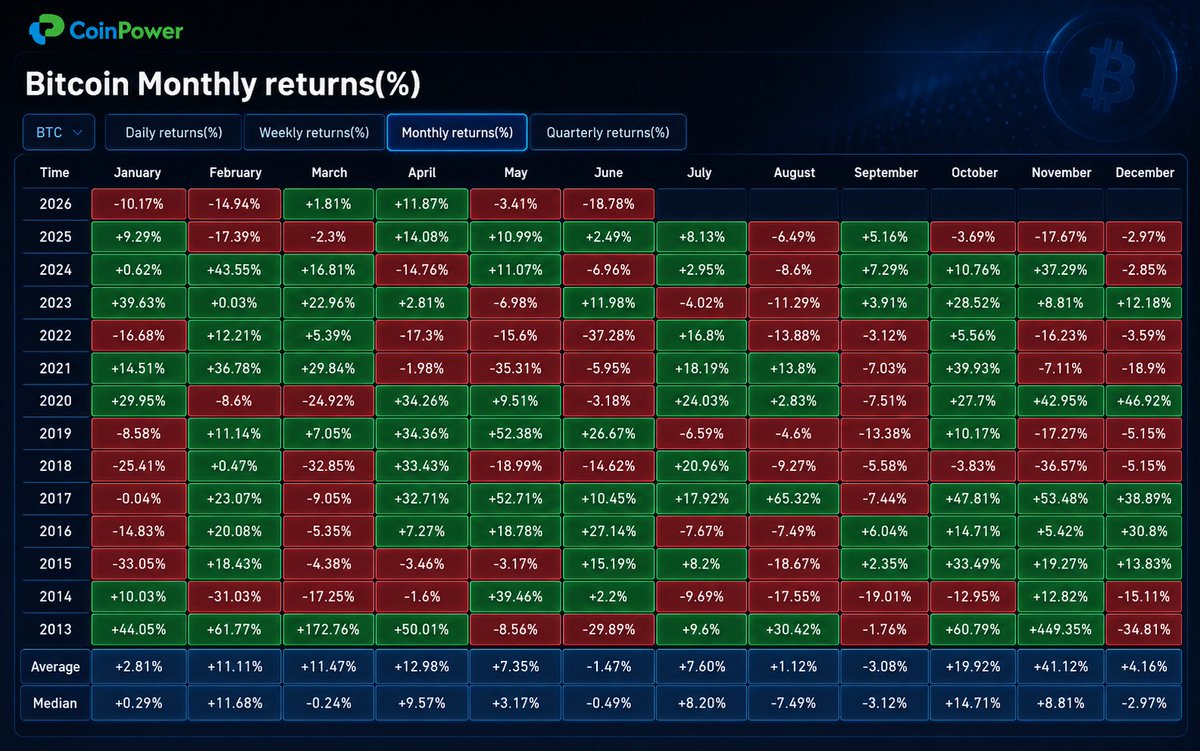Select the 2021 row label
The height and width of the screenshot is (751, 1200).
tap(55, 369)
